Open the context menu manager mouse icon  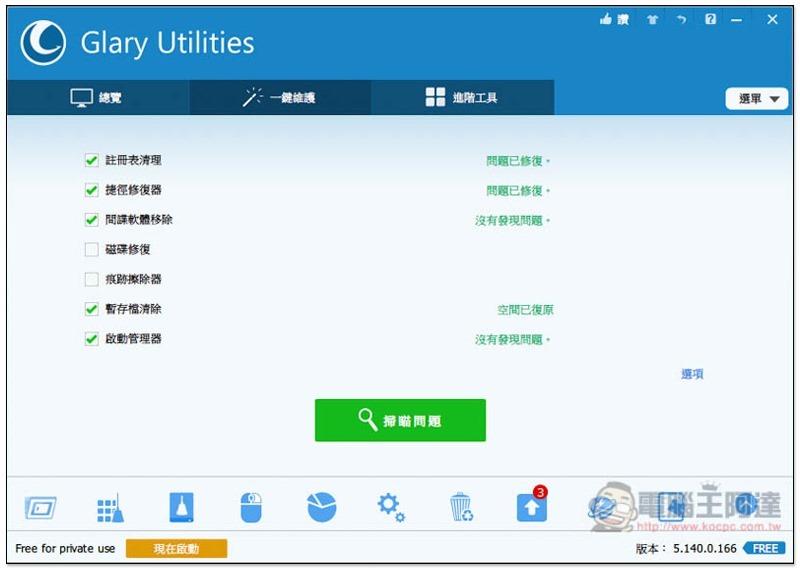coord(251,507)
